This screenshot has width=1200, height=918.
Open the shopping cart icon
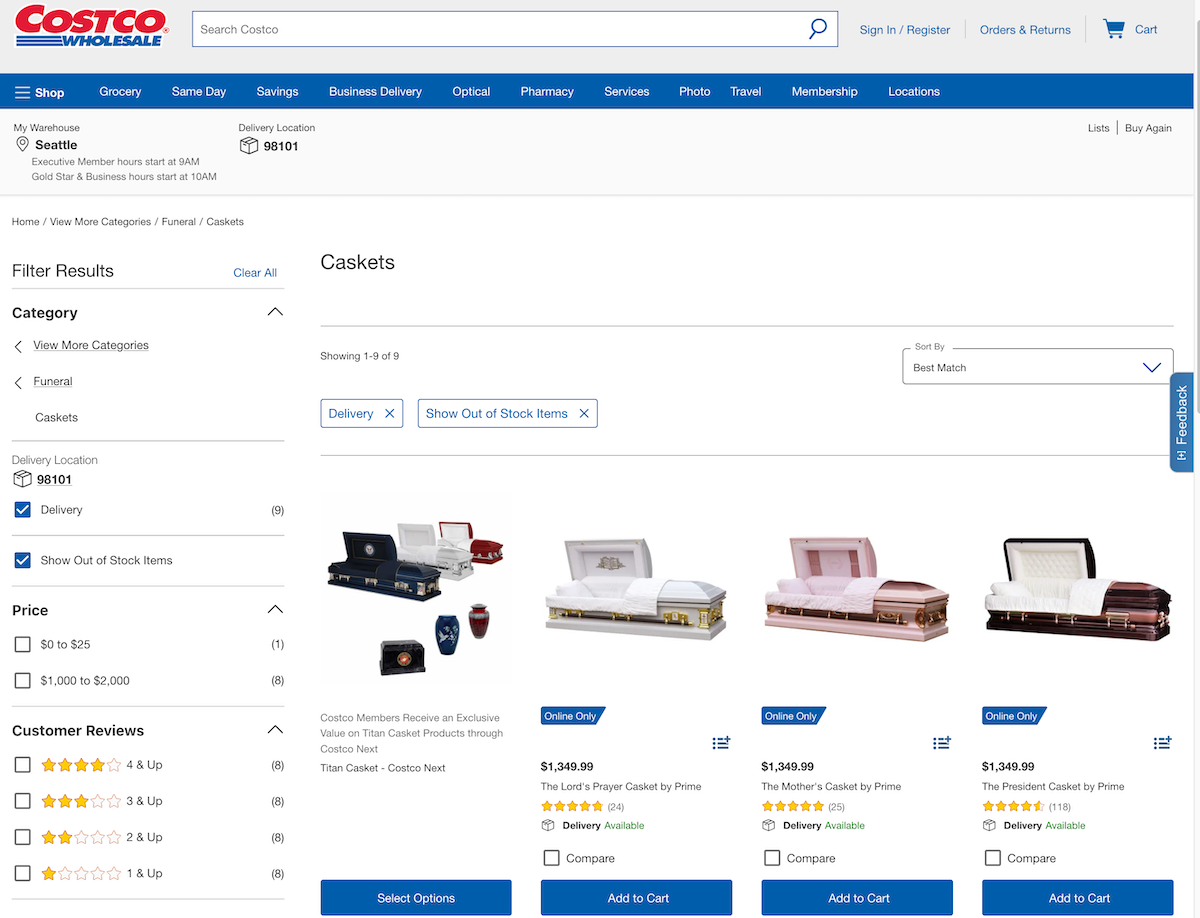[x=1113, y=29]
